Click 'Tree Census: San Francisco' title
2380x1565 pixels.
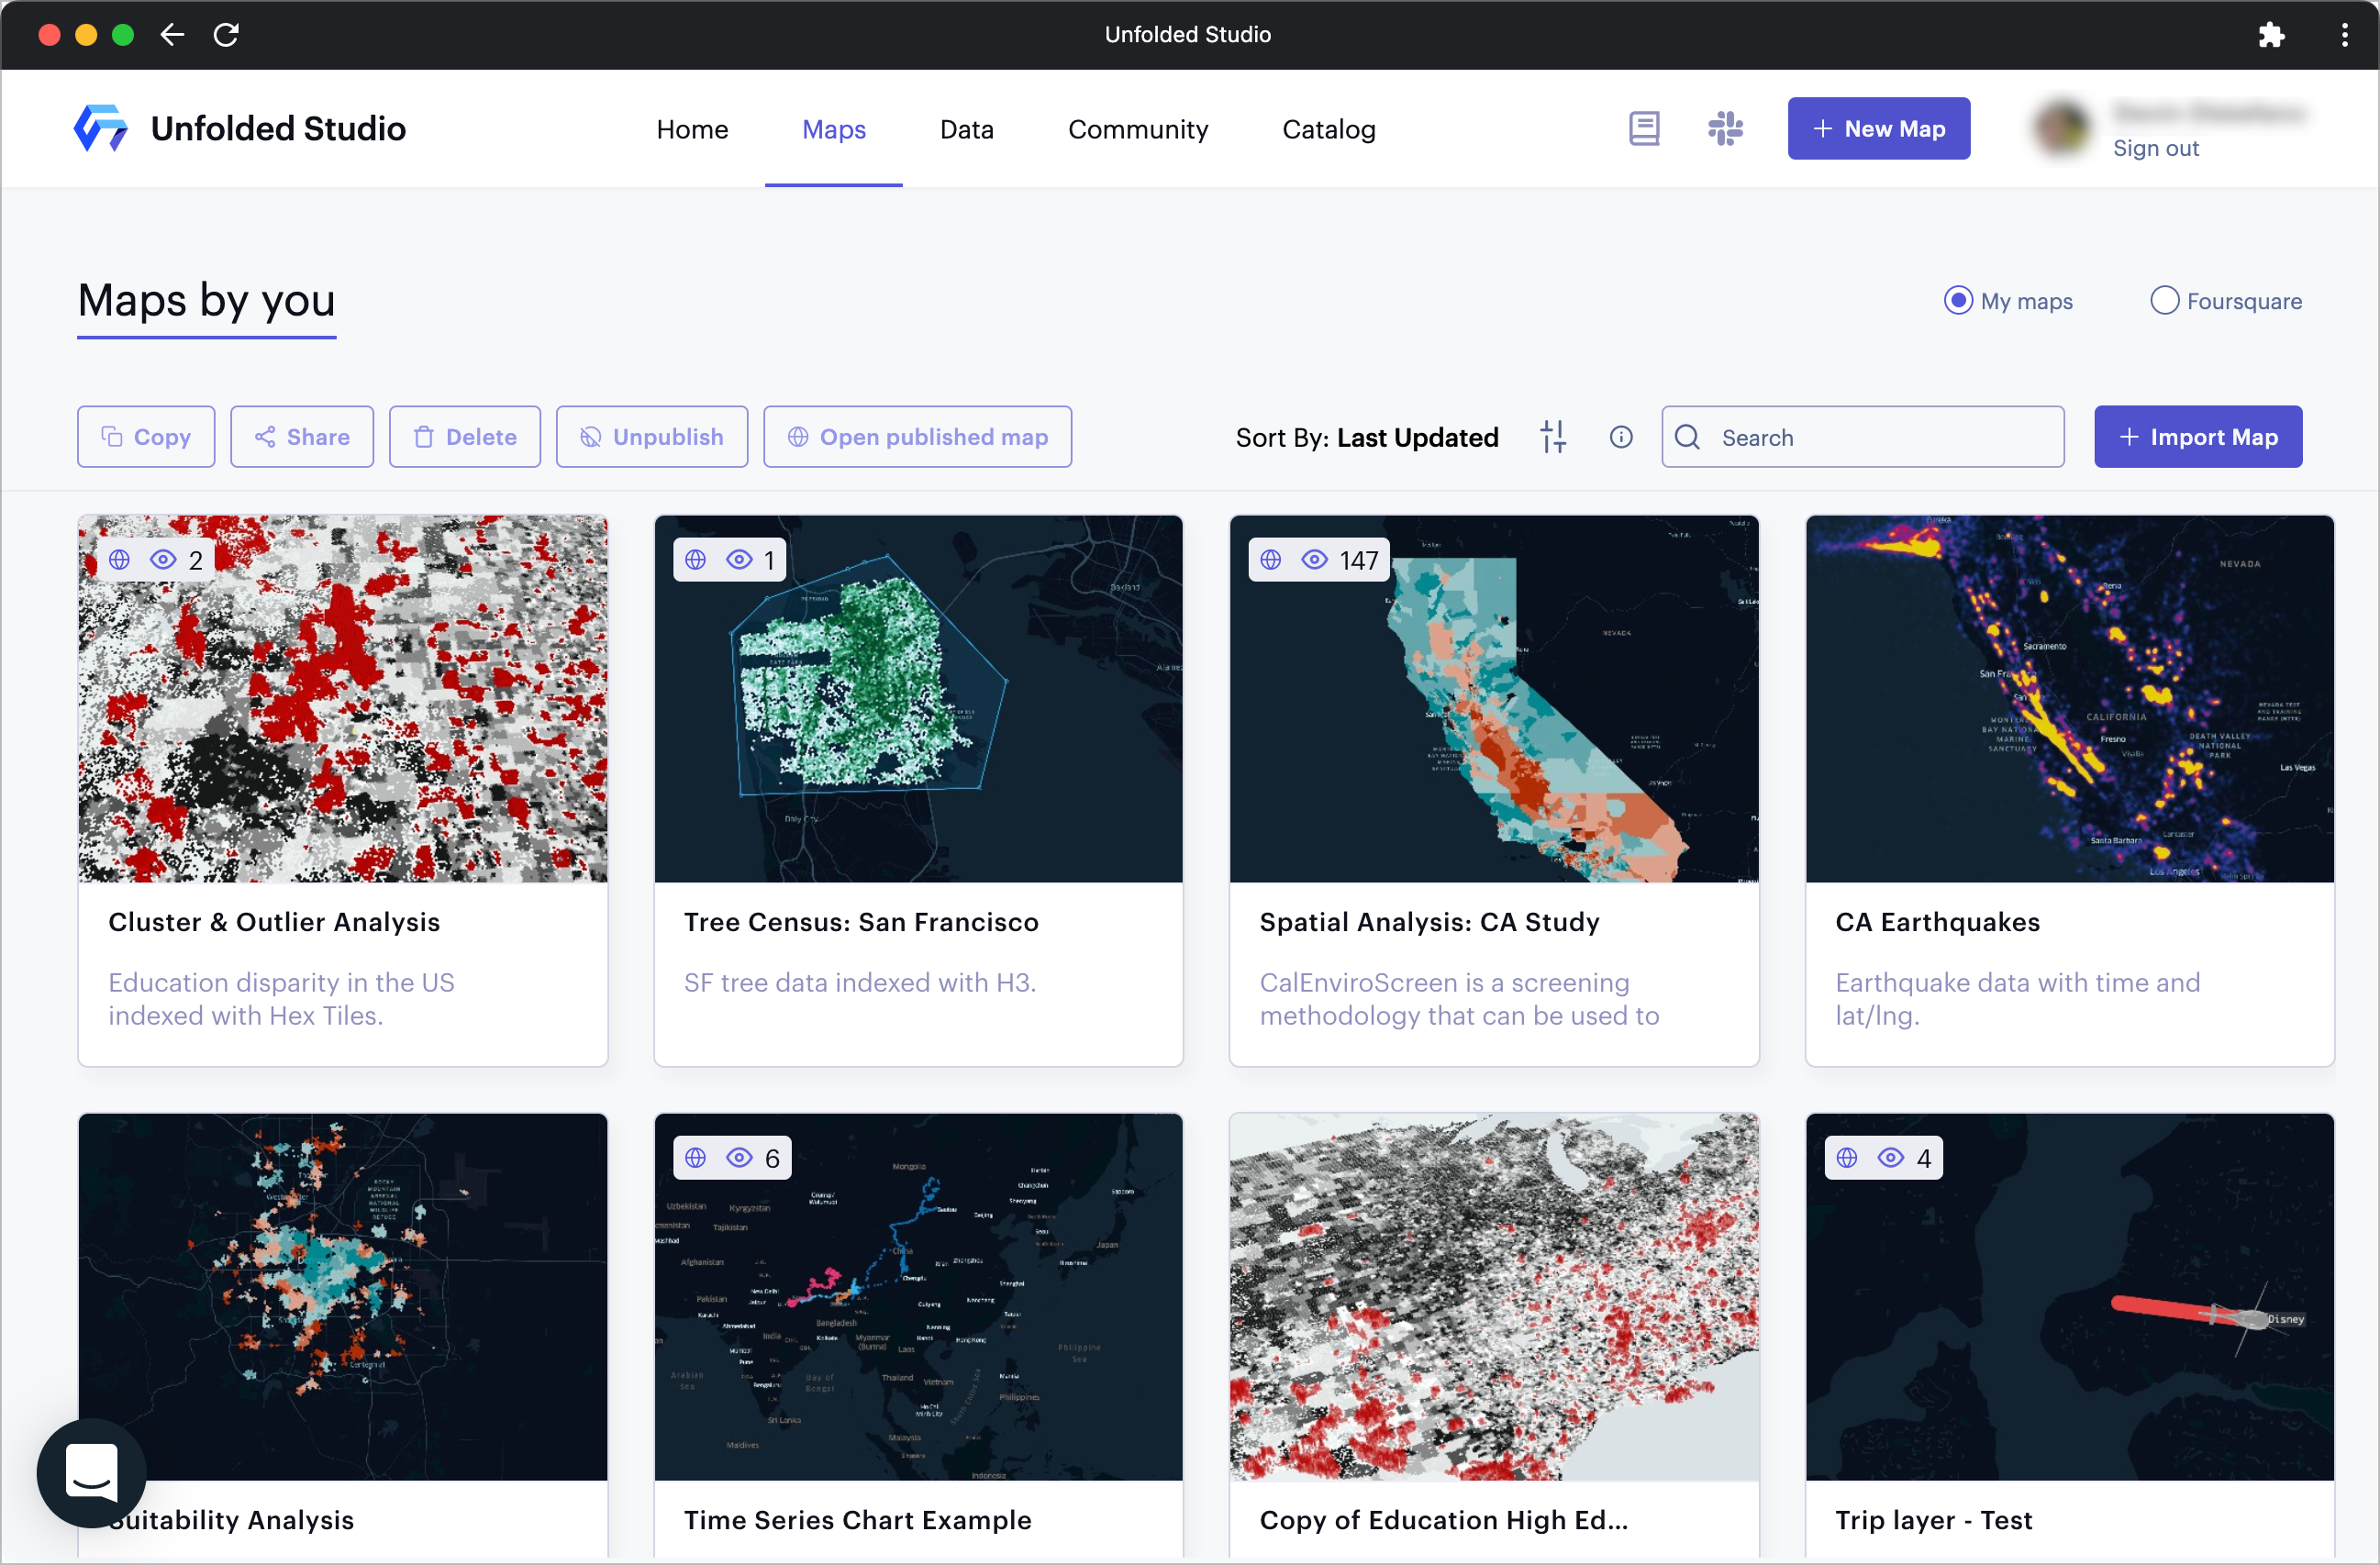point(861,922)
